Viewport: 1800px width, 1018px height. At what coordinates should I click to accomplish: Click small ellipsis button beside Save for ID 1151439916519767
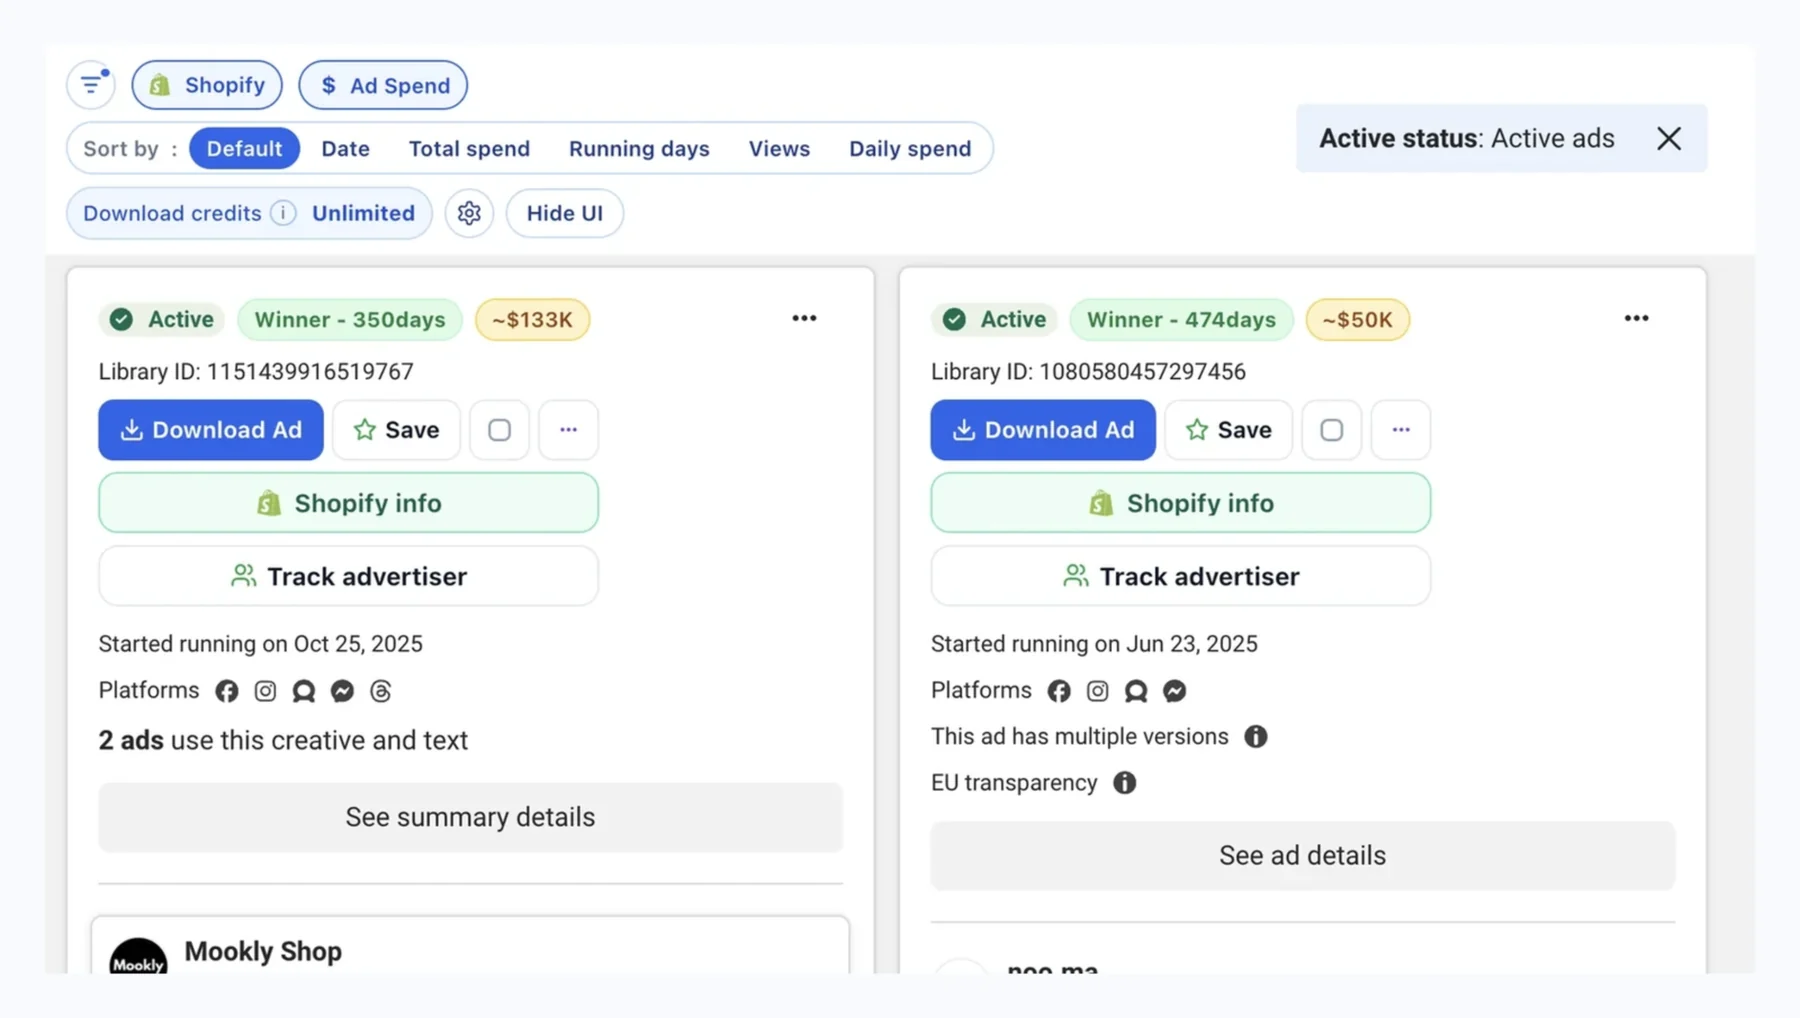[568, 430]
